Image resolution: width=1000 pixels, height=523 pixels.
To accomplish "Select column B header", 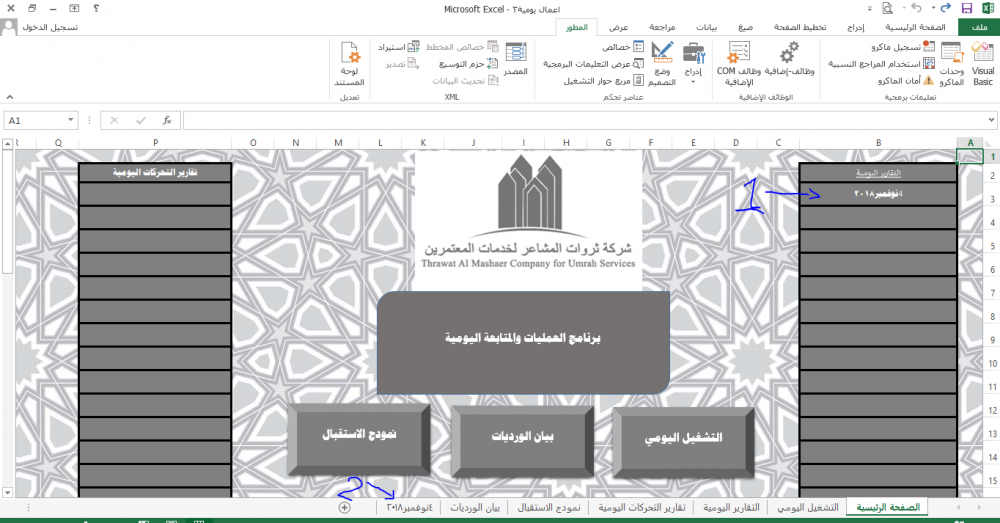I will point(878,143).
